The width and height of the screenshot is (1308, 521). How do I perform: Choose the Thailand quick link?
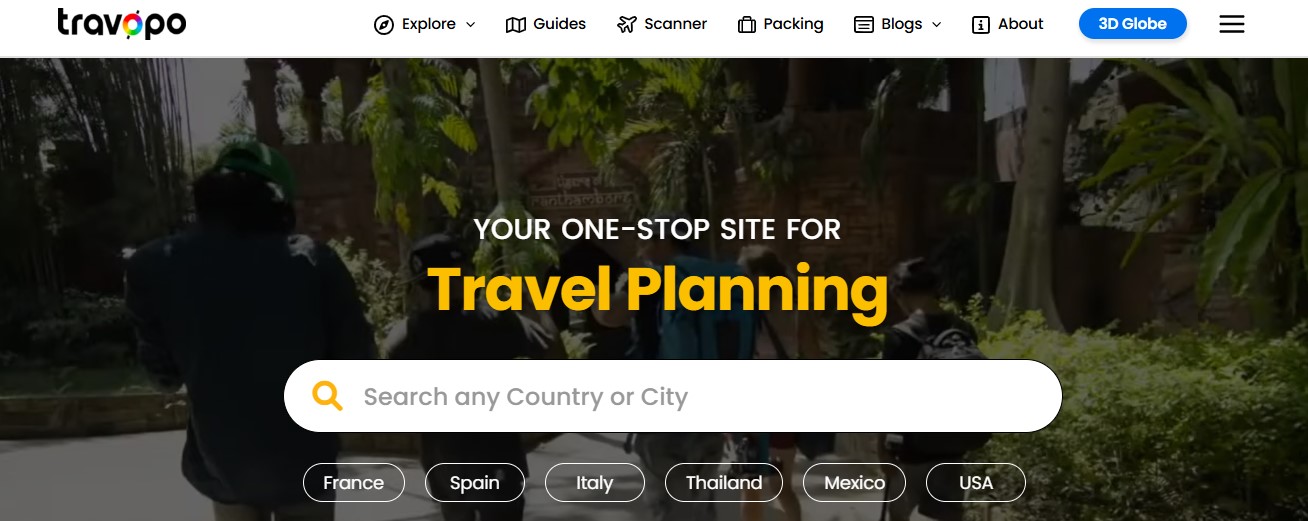point(724,483)
